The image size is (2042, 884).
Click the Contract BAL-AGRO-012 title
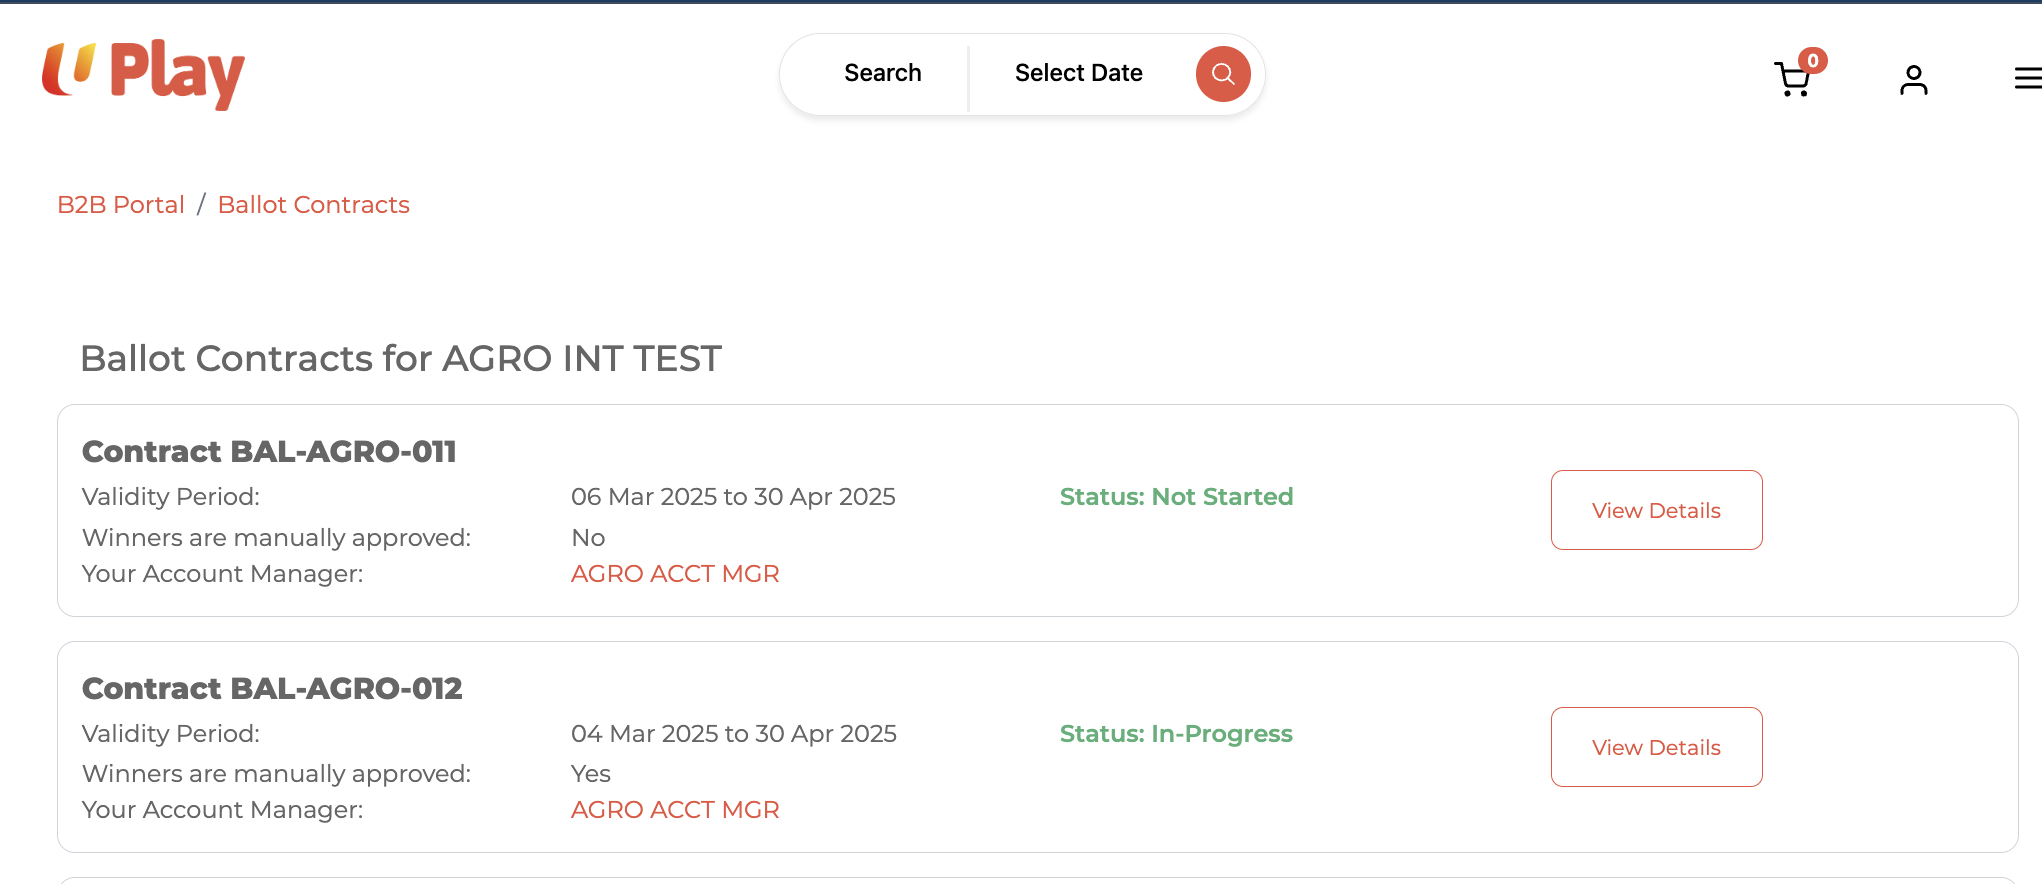(272, 689)
